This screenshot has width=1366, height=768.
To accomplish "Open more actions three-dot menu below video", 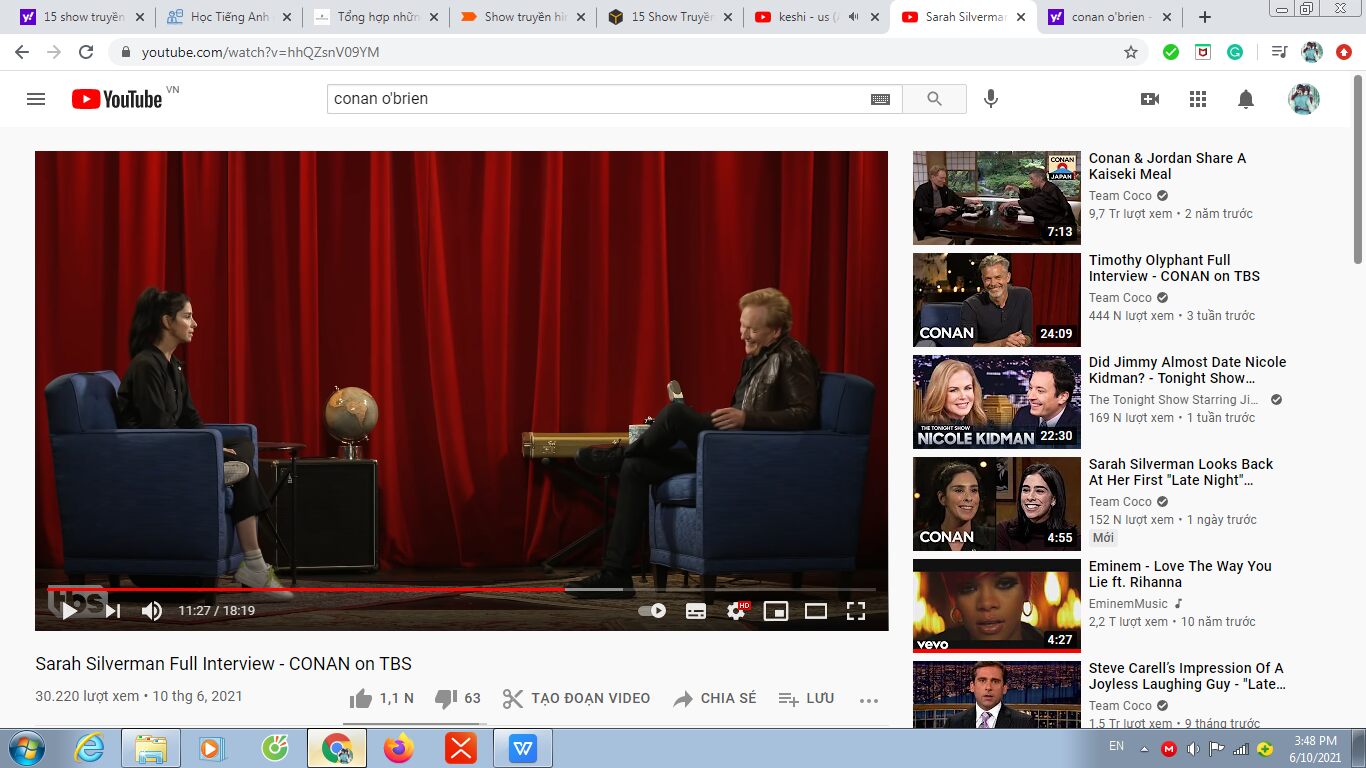I will pyautogui.click(x=869, y=699).
